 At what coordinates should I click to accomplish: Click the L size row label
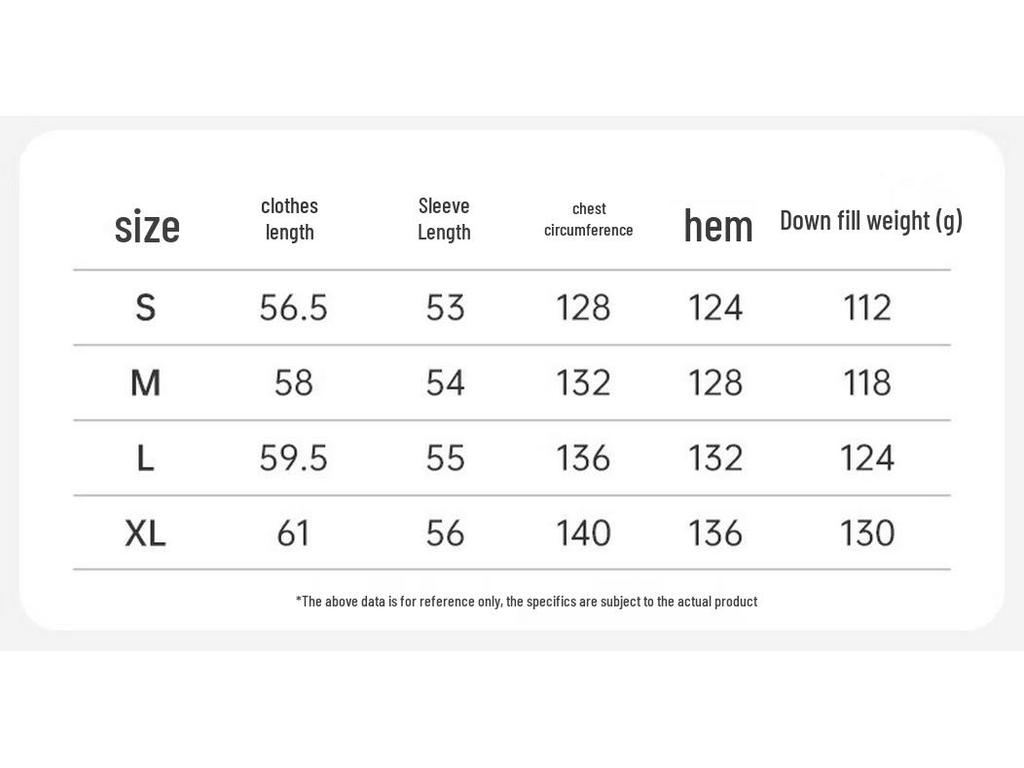click(146, 458)
